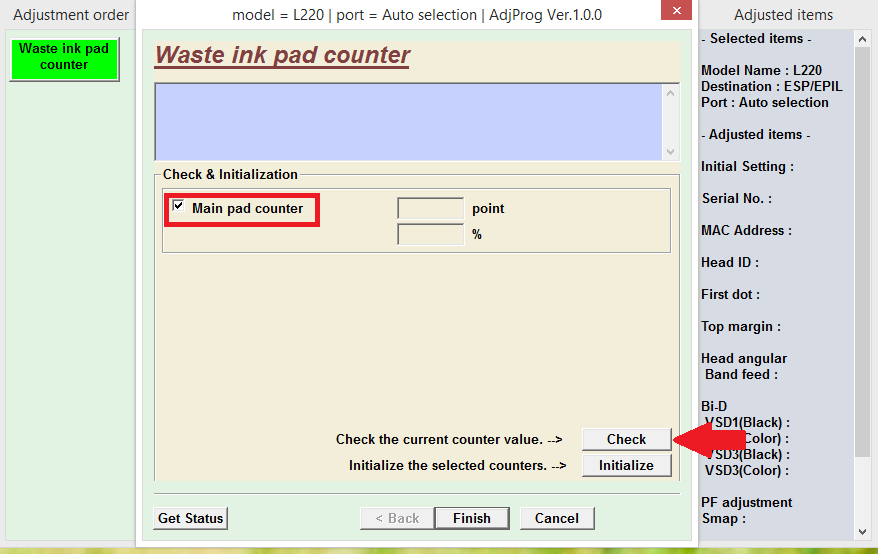Click the Adjusted items panel scrollbar track

(862, 285)
